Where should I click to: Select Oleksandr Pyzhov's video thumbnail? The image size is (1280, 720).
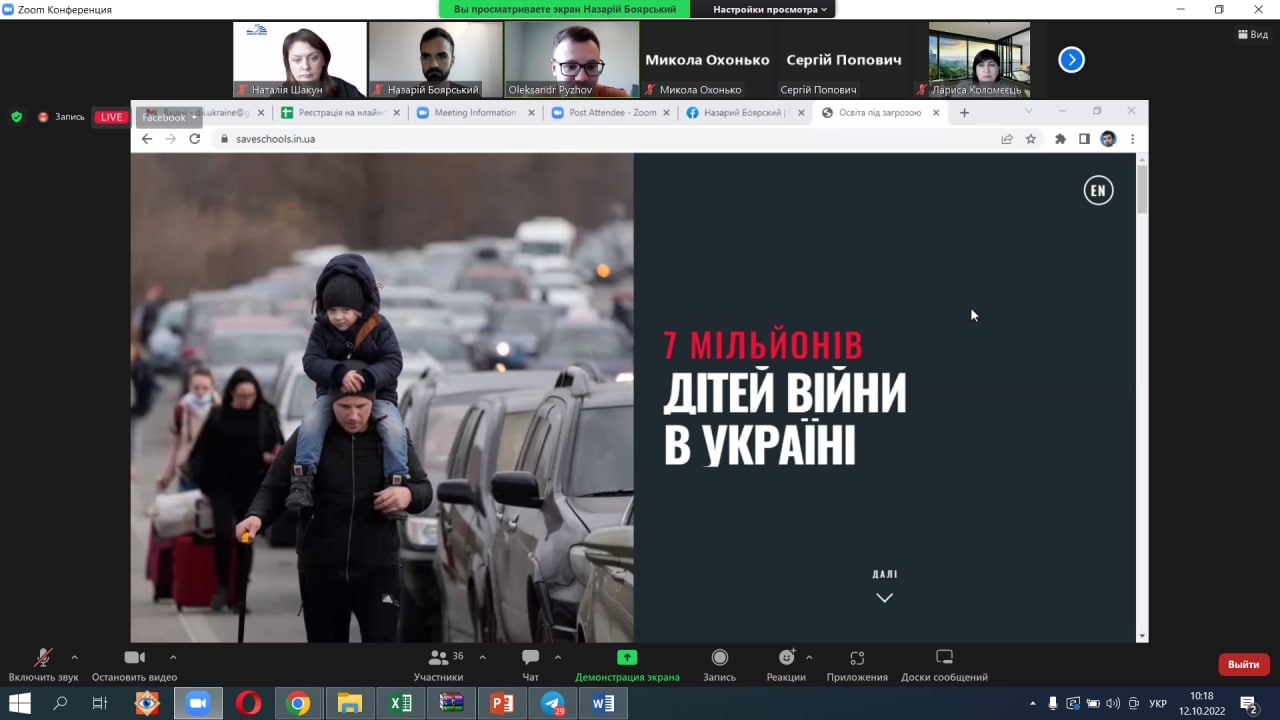coord(571,60)
